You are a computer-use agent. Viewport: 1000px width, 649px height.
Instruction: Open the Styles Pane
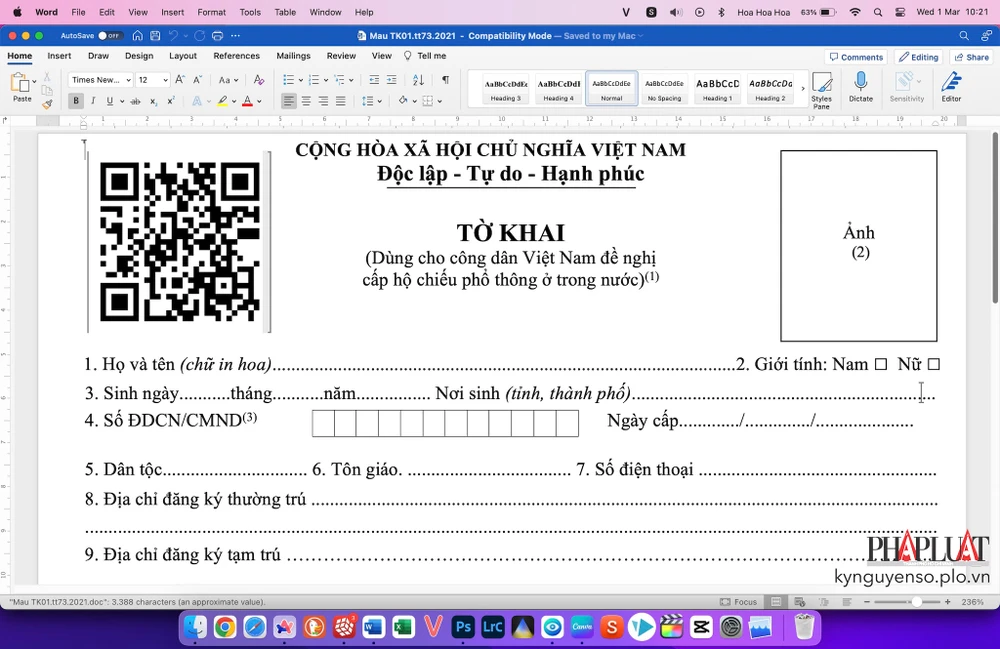tap(821, 88)
